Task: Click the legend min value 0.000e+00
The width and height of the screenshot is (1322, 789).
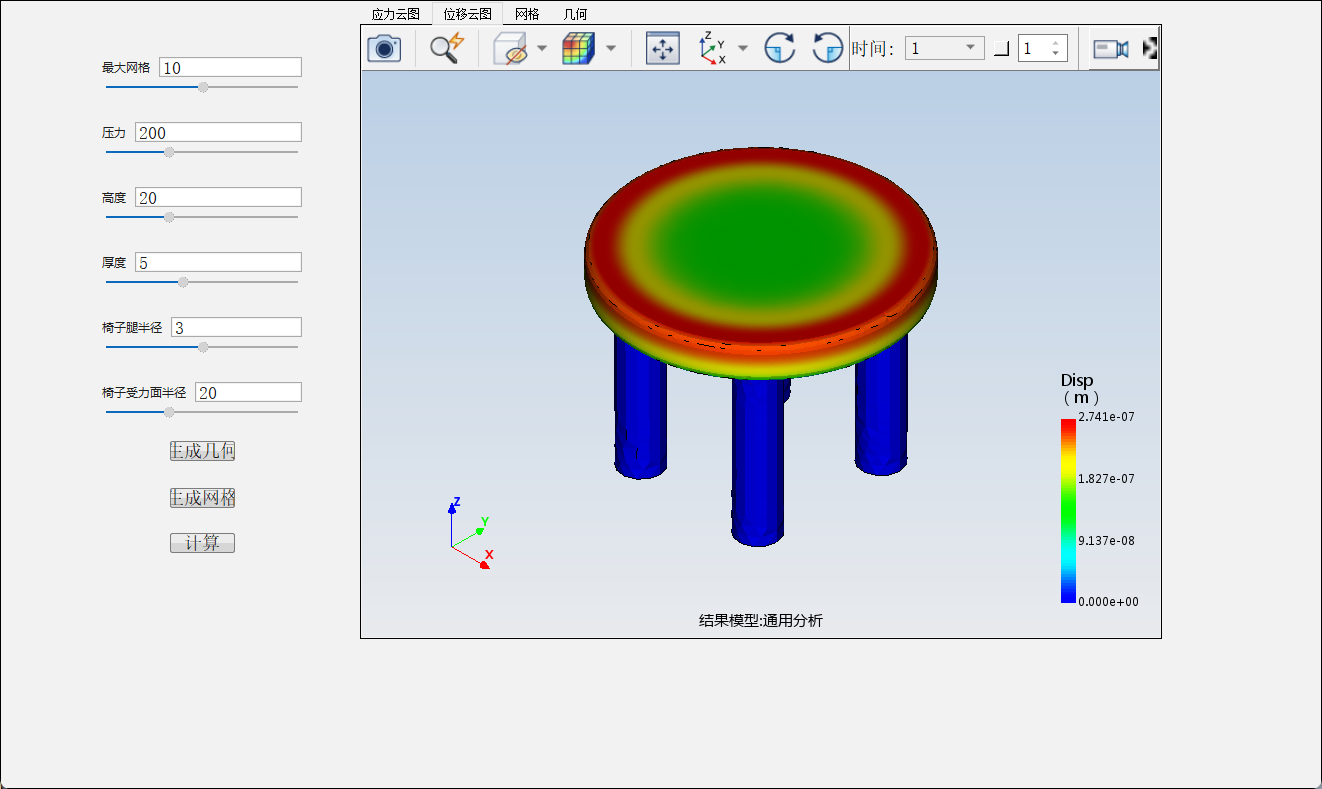Action: 1108,602
